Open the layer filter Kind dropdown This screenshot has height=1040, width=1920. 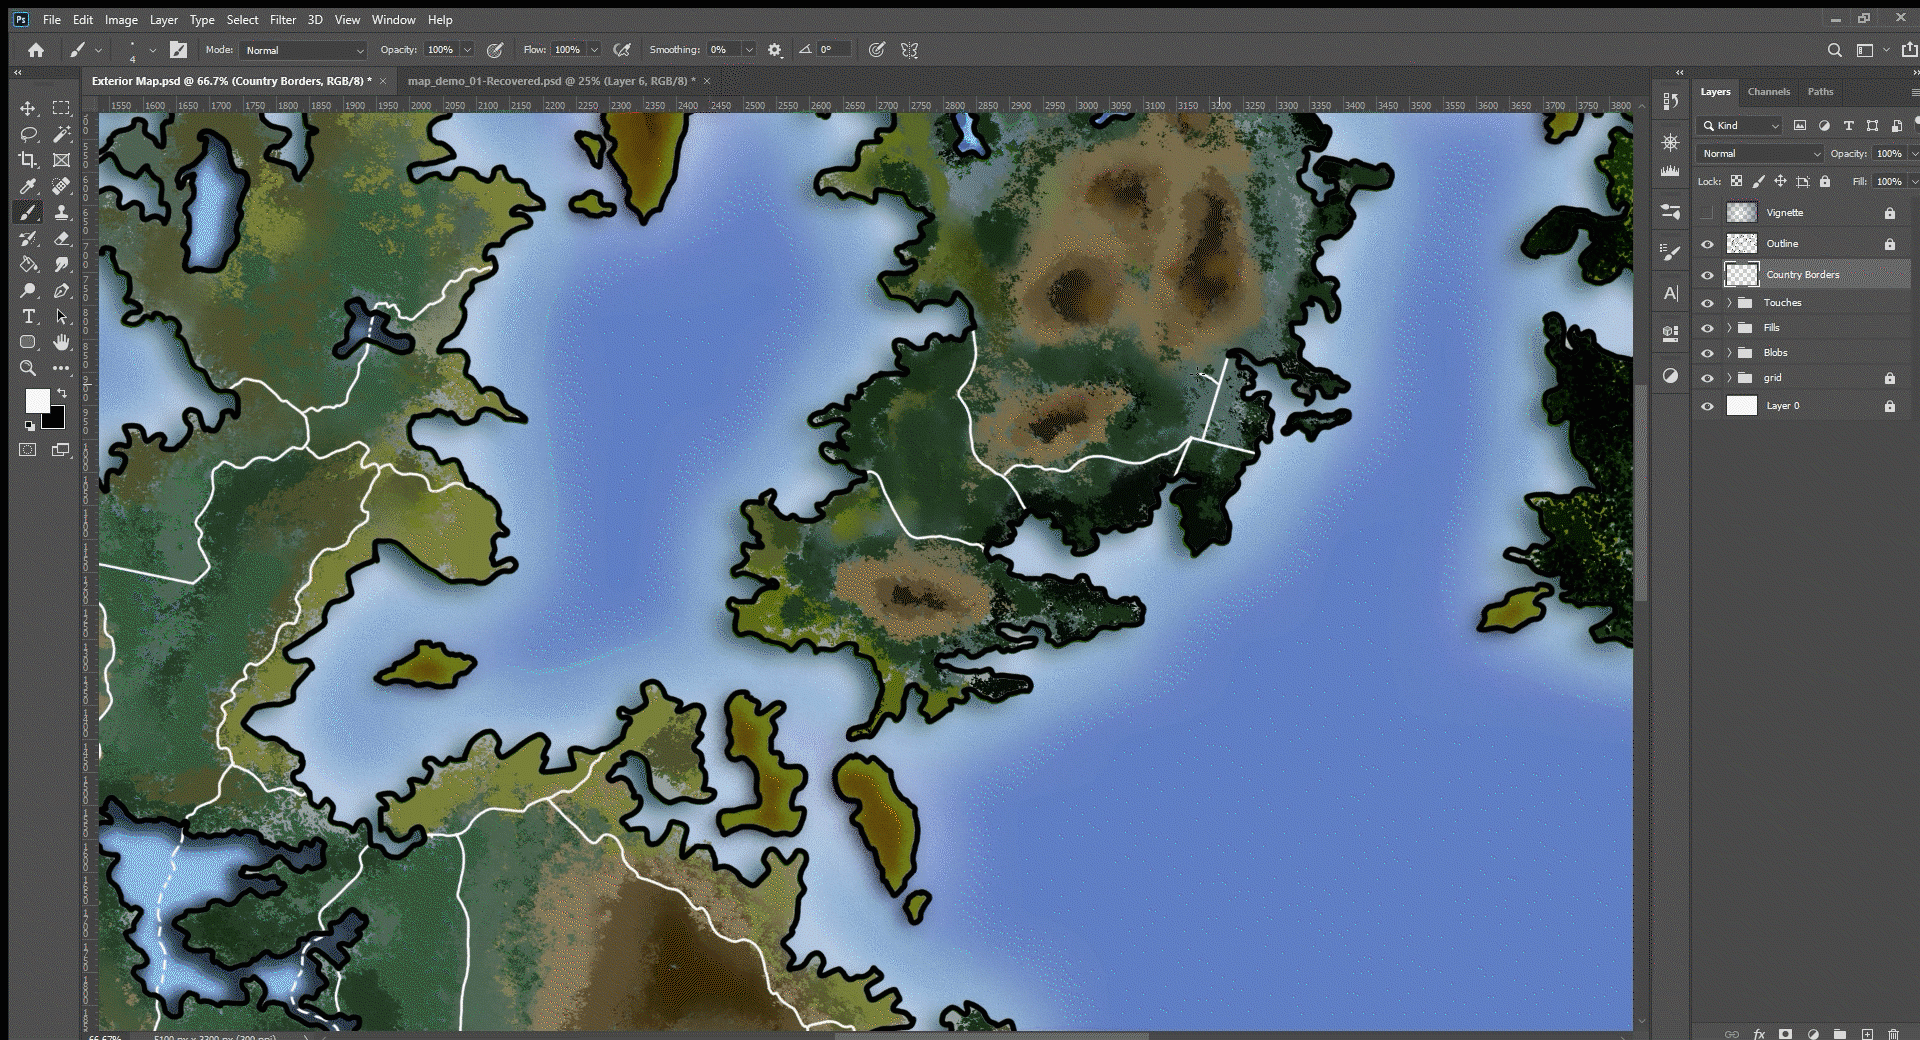point(1739,125)
